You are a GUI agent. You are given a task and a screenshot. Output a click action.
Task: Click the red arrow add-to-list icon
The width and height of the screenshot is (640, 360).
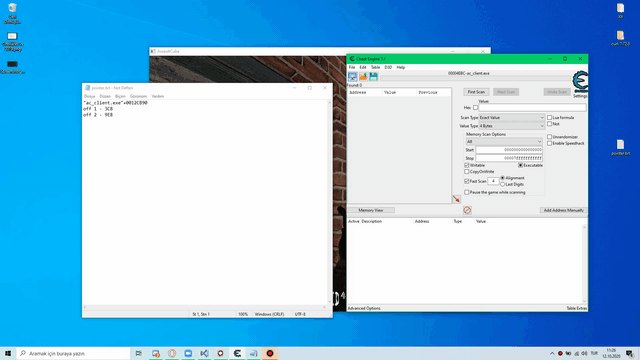pyautogui.click(x=456, y=199)
